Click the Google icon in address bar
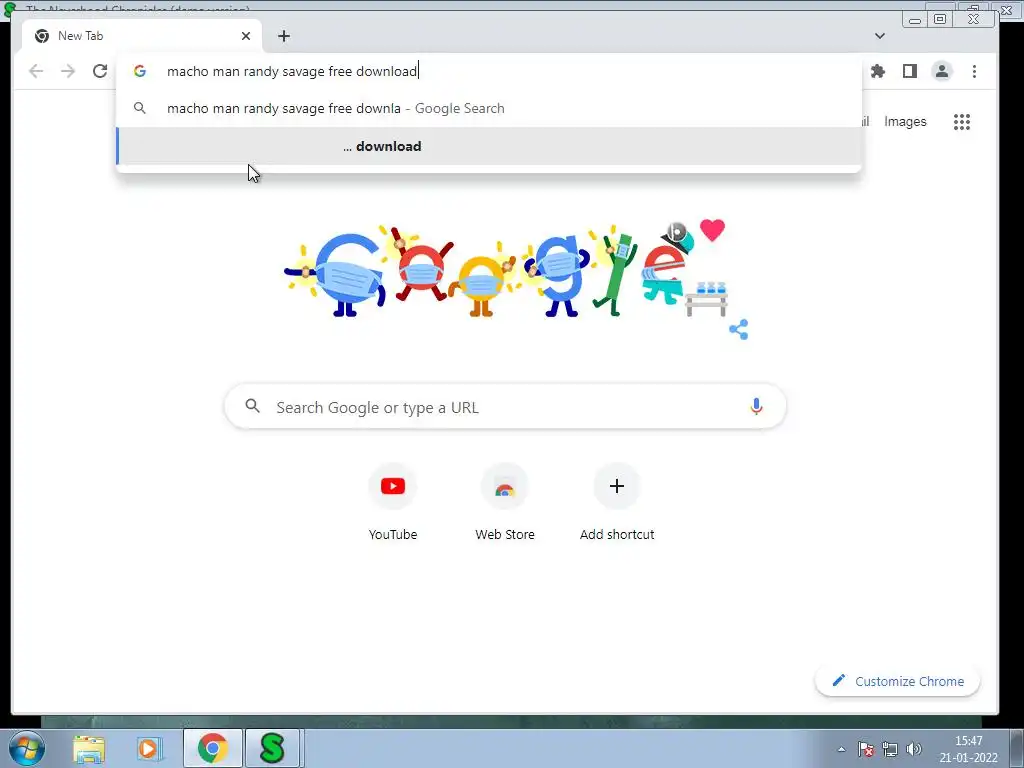 click(x=140, y=71)
